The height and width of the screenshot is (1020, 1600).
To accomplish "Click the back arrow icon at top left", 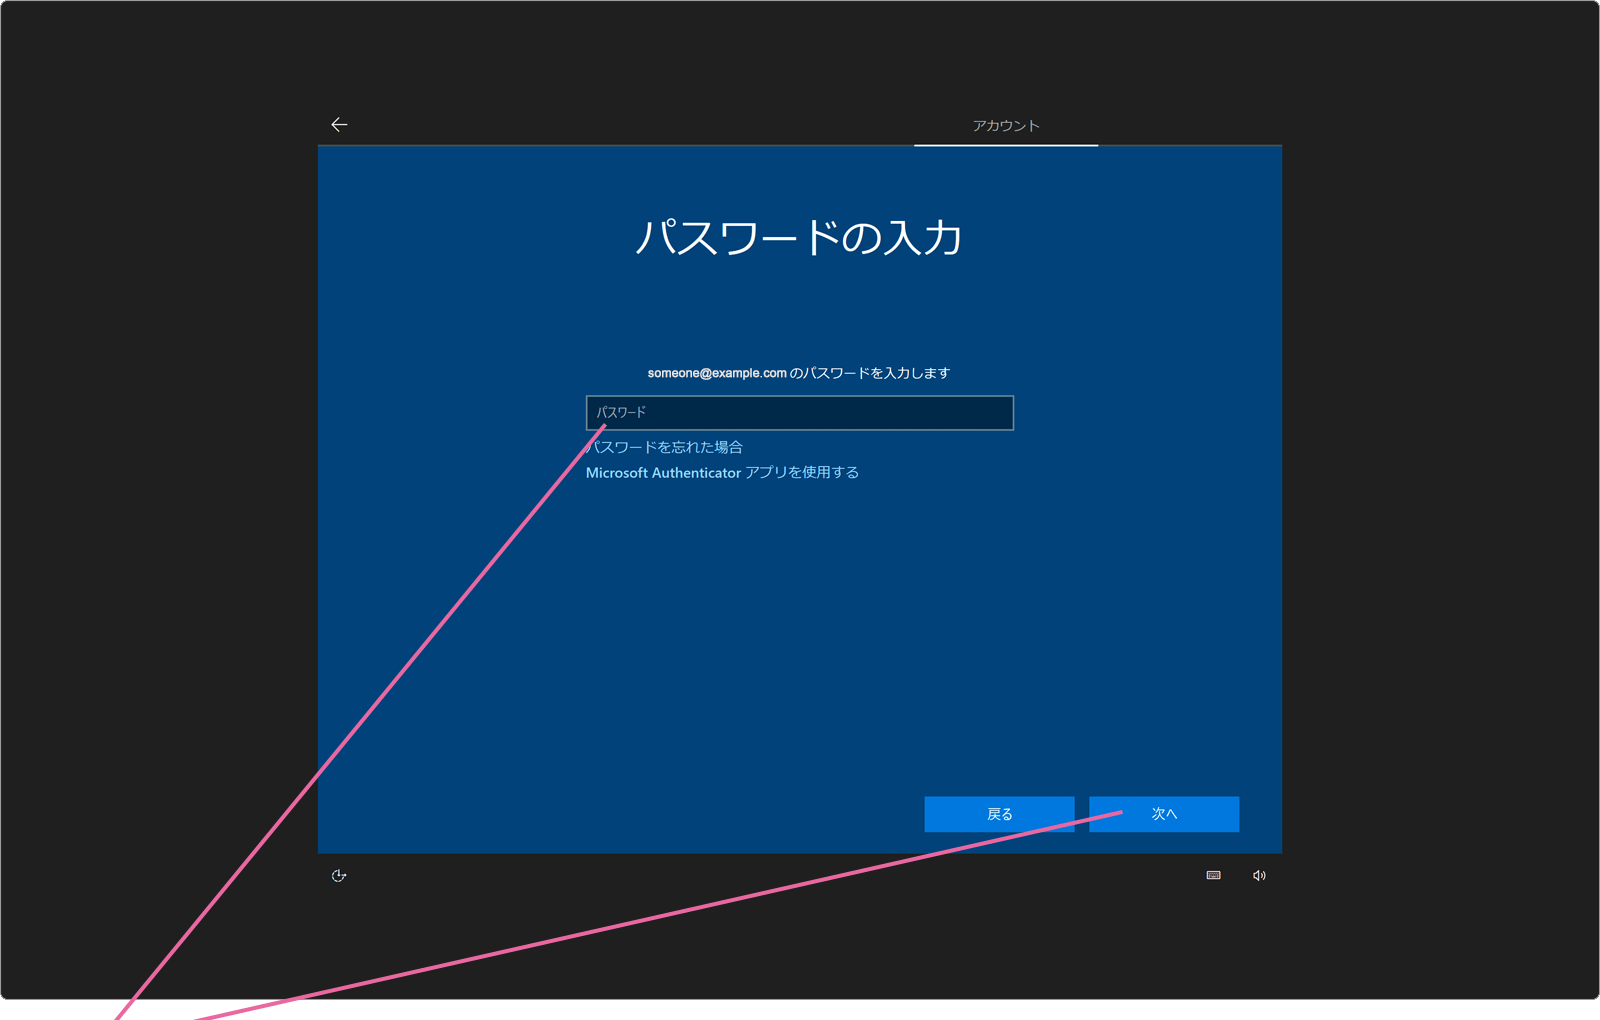I will (x=339, y=124).
